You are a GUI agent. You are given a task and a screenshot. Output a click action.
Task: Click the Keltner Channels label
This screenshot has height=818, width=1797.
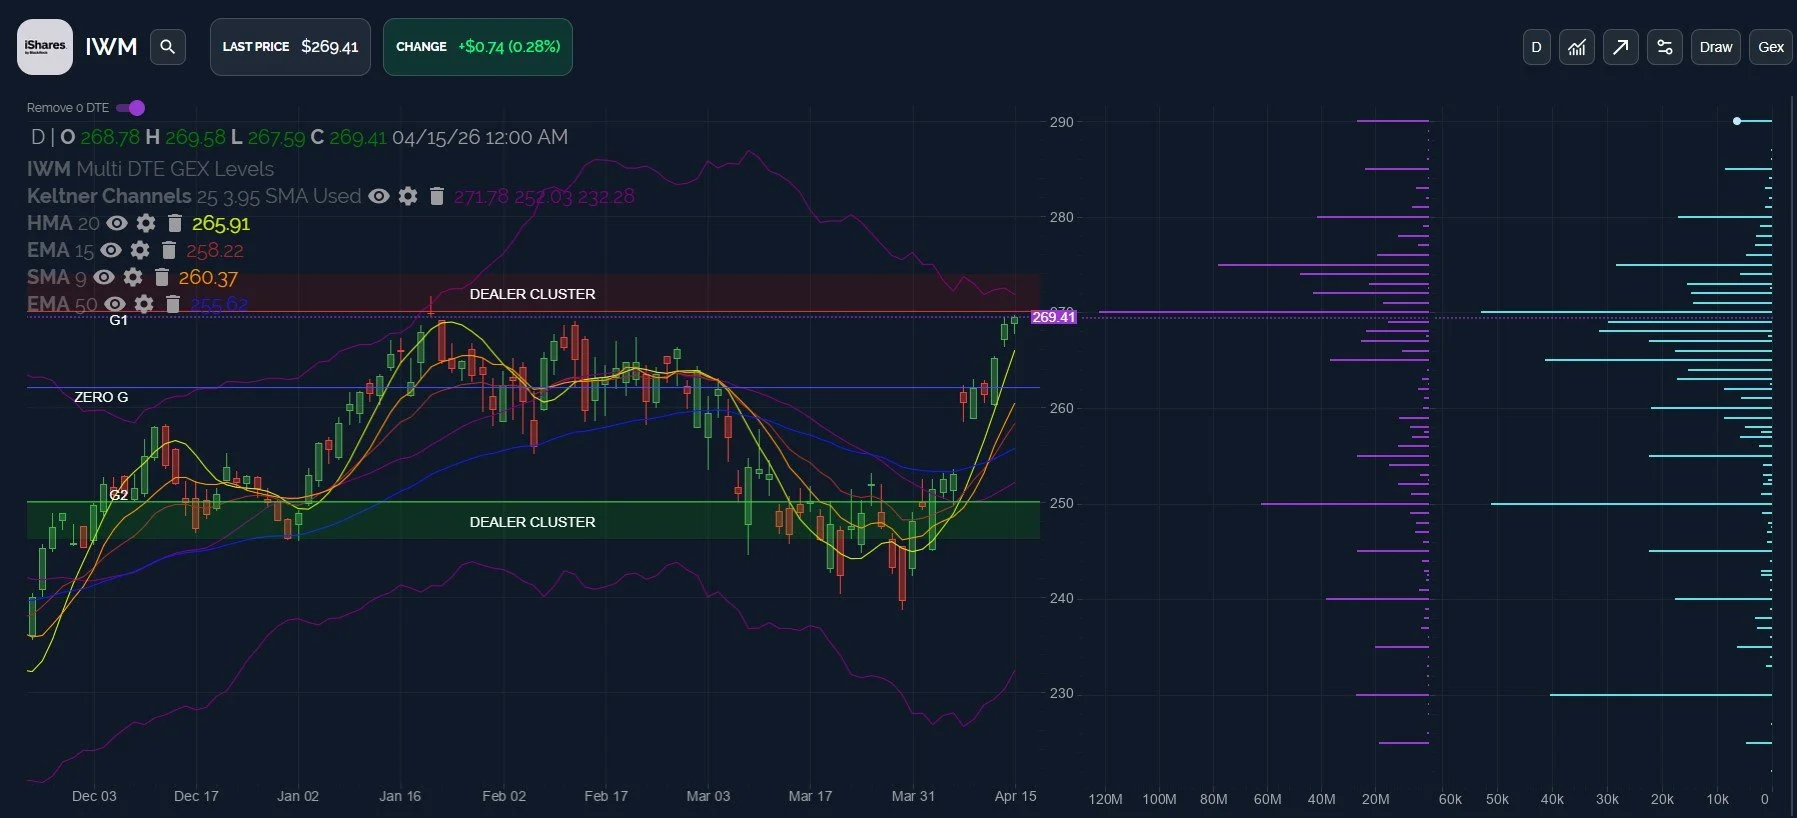[x=109, y=196]
